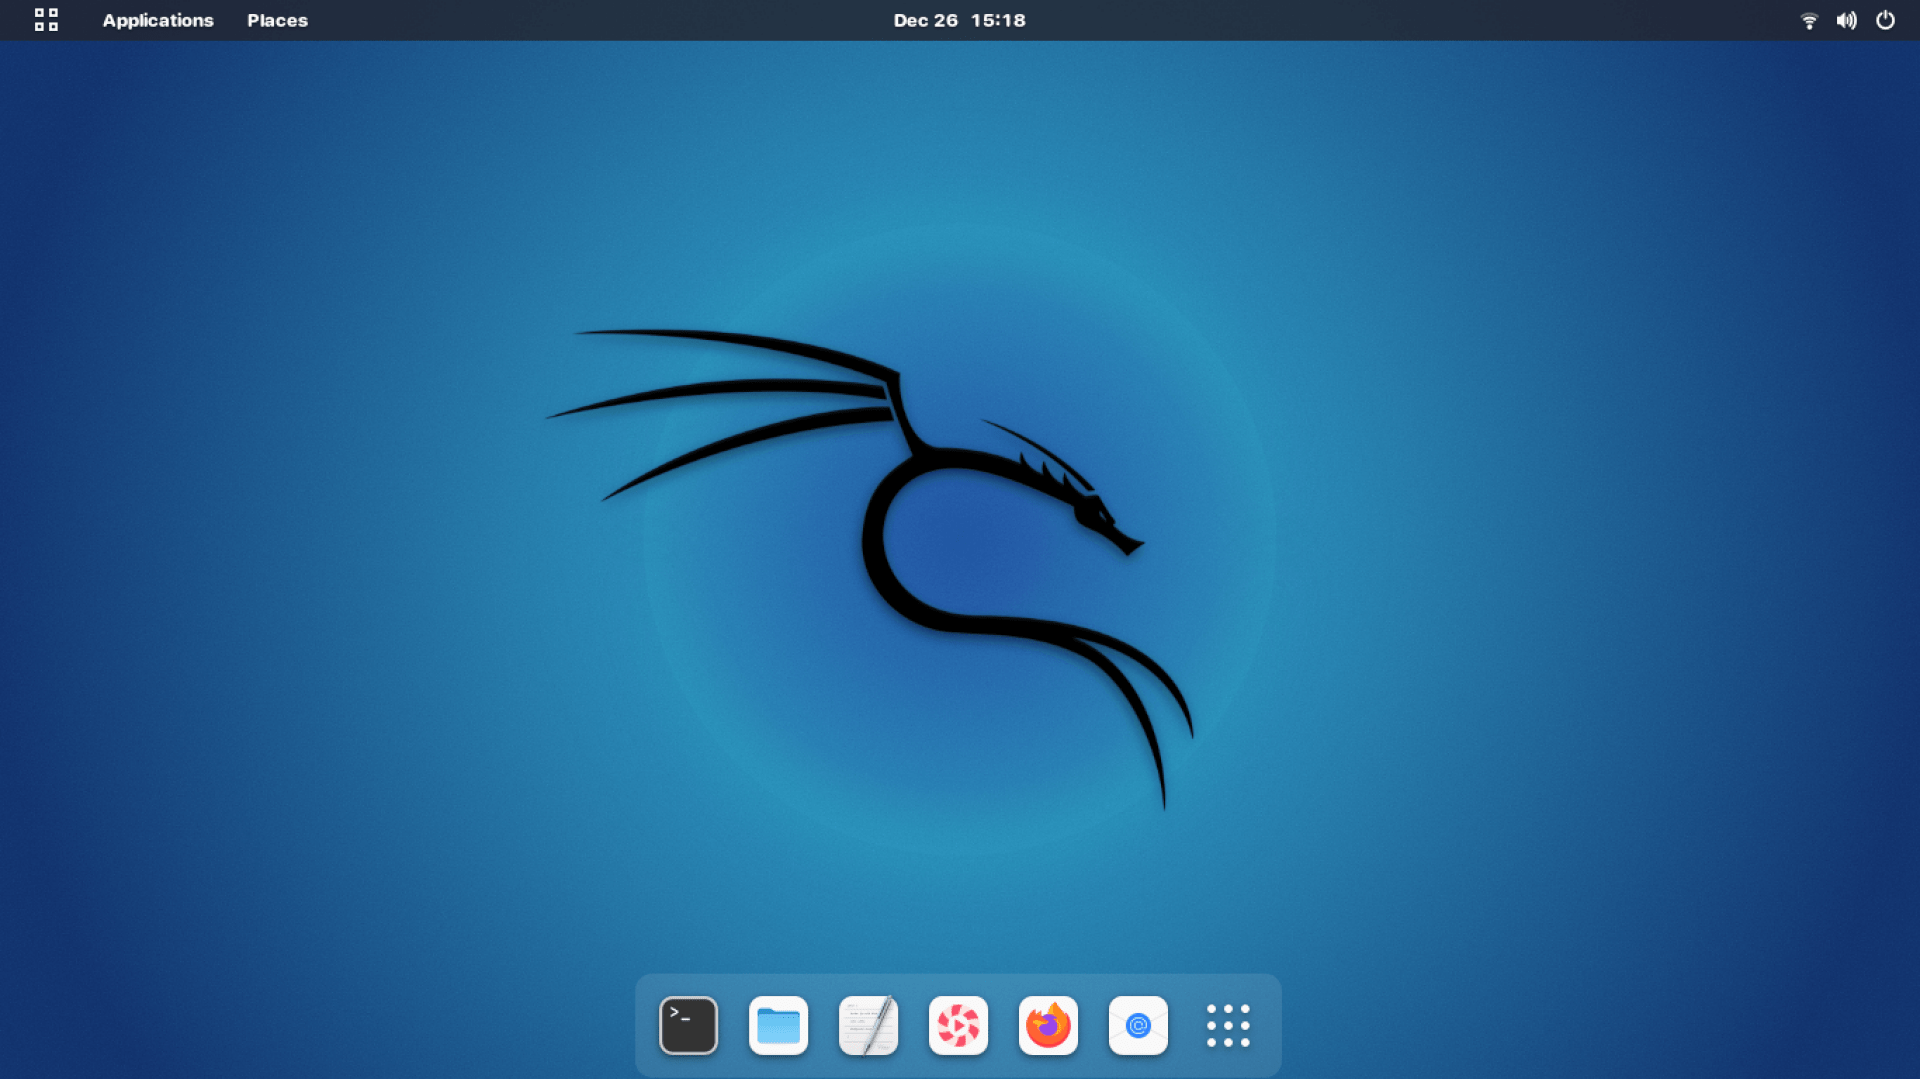Image resolution: width=1920 pixels, height=1079 pixels.
Task: Open the power menu icon
Action: [x=1885, y=20]
